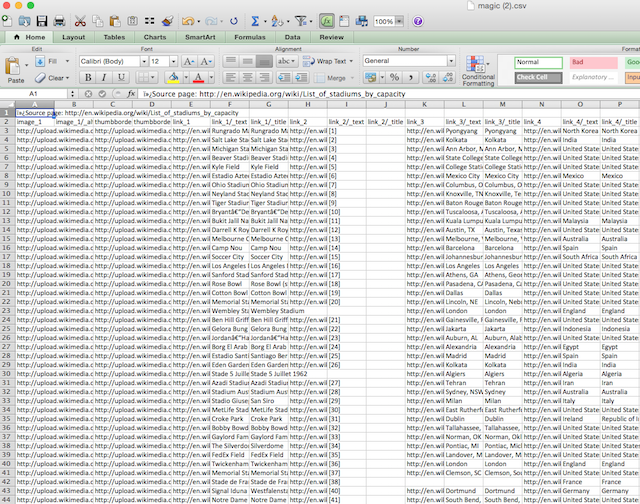
Task: Toggle Bold formatting
Action: point(88,77)
